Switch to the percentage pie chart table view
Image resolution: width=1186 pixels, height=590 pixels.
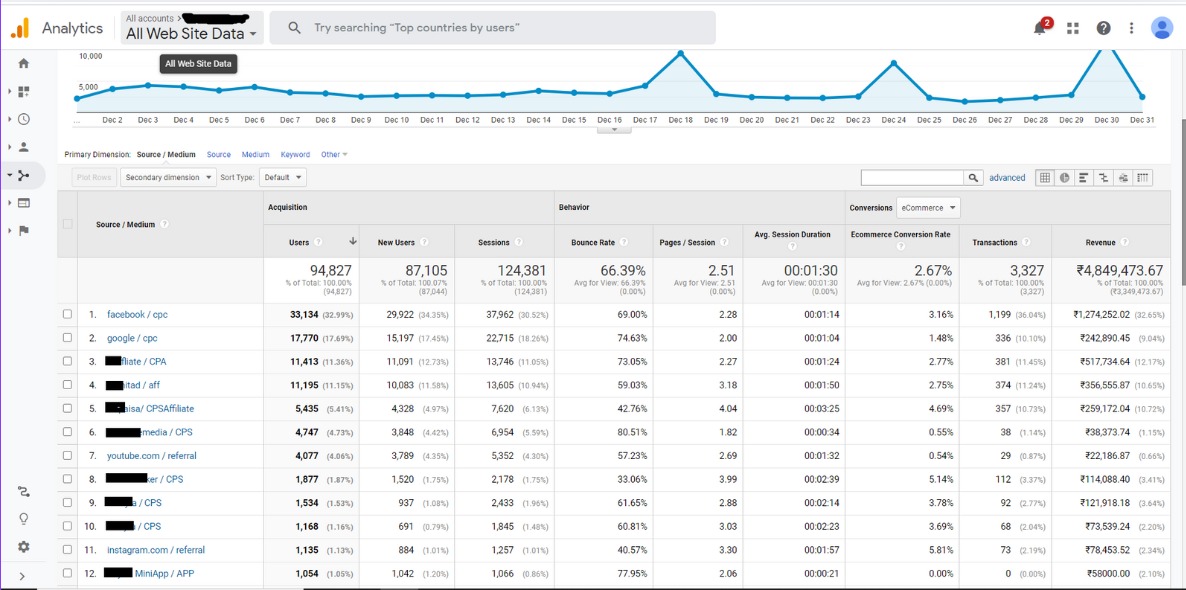[x=1063, y=177]
